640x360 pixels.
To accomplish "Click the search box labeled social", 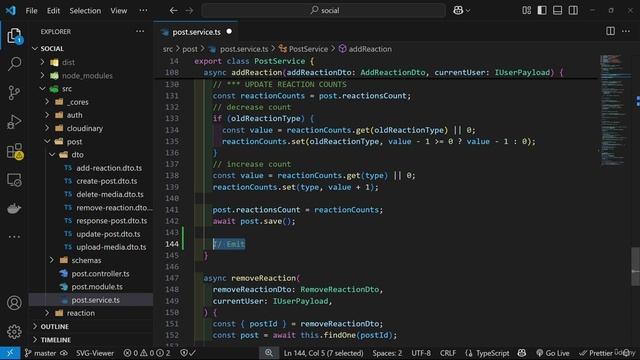I will coord(324,10).
